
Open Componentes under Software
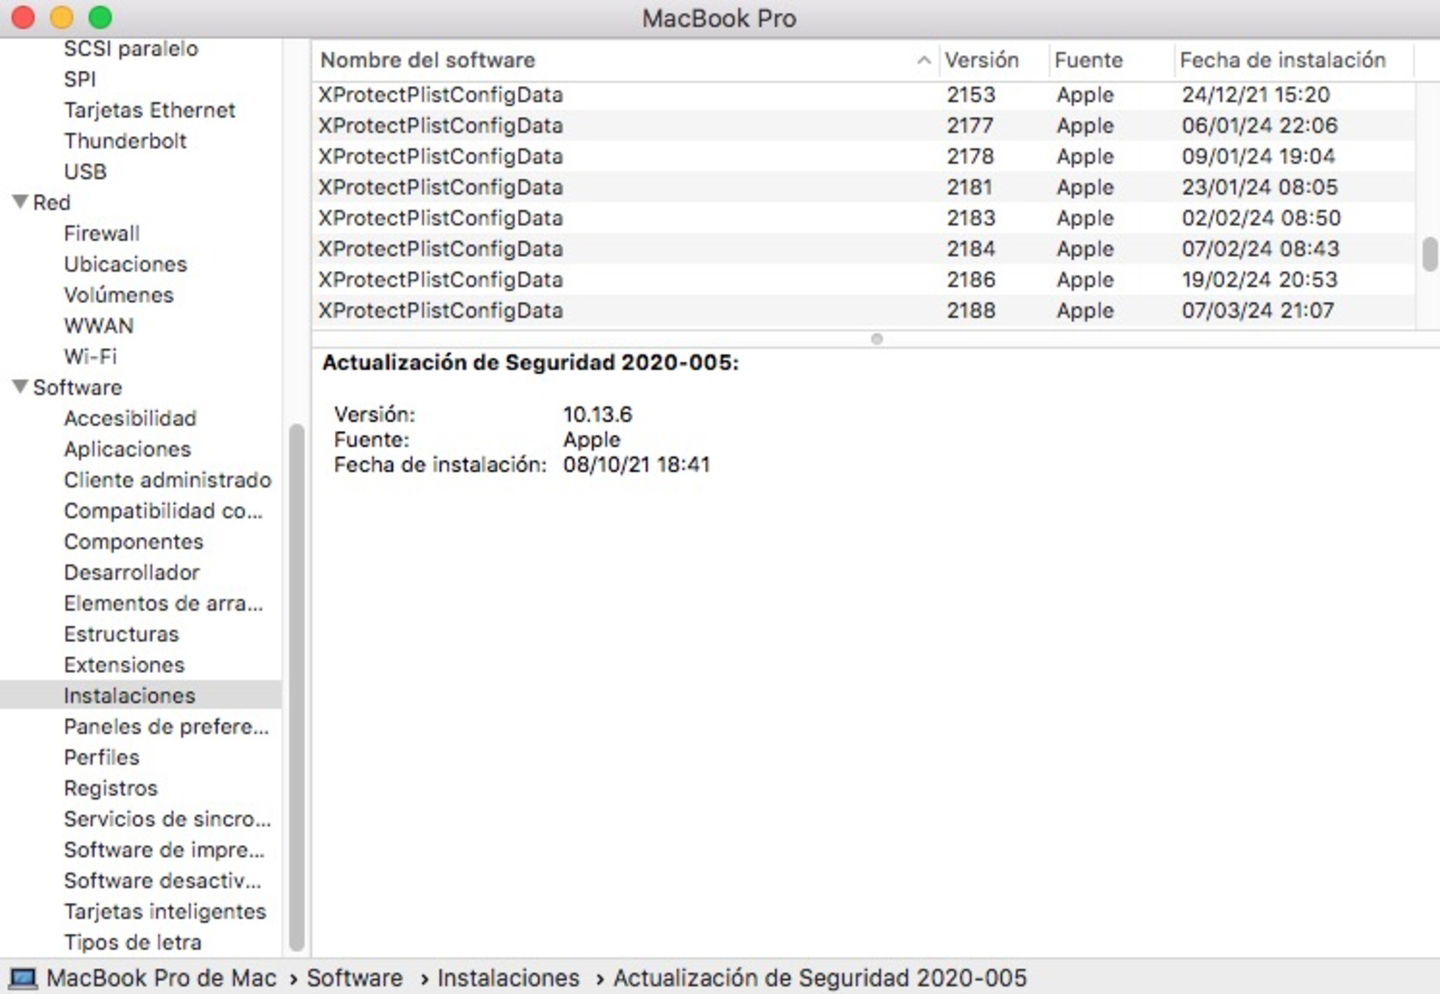[133, 542]
